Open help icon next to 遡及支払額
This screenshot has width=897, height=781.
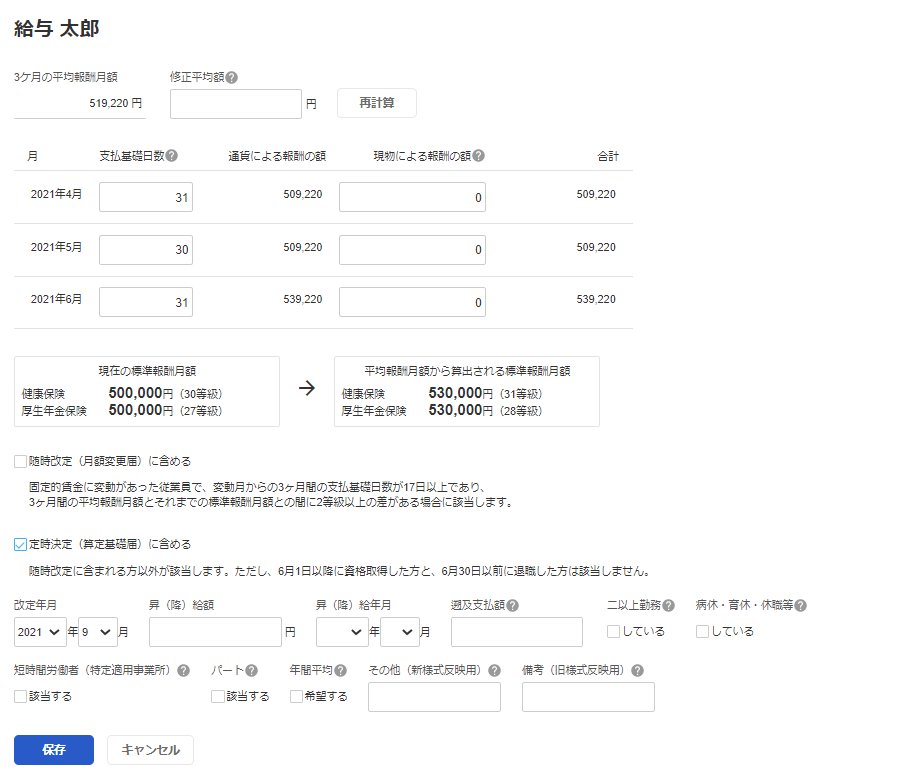[x=513, y=605]
